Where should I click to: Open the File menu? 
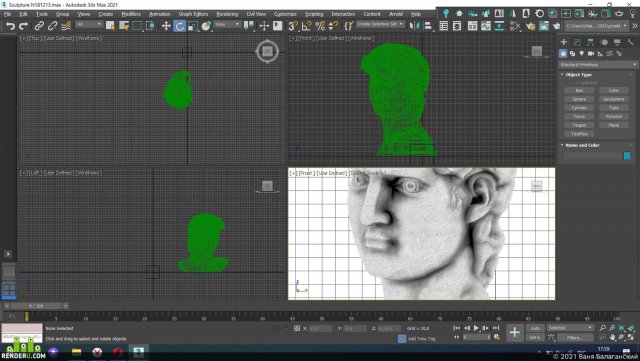click(7, 14)
